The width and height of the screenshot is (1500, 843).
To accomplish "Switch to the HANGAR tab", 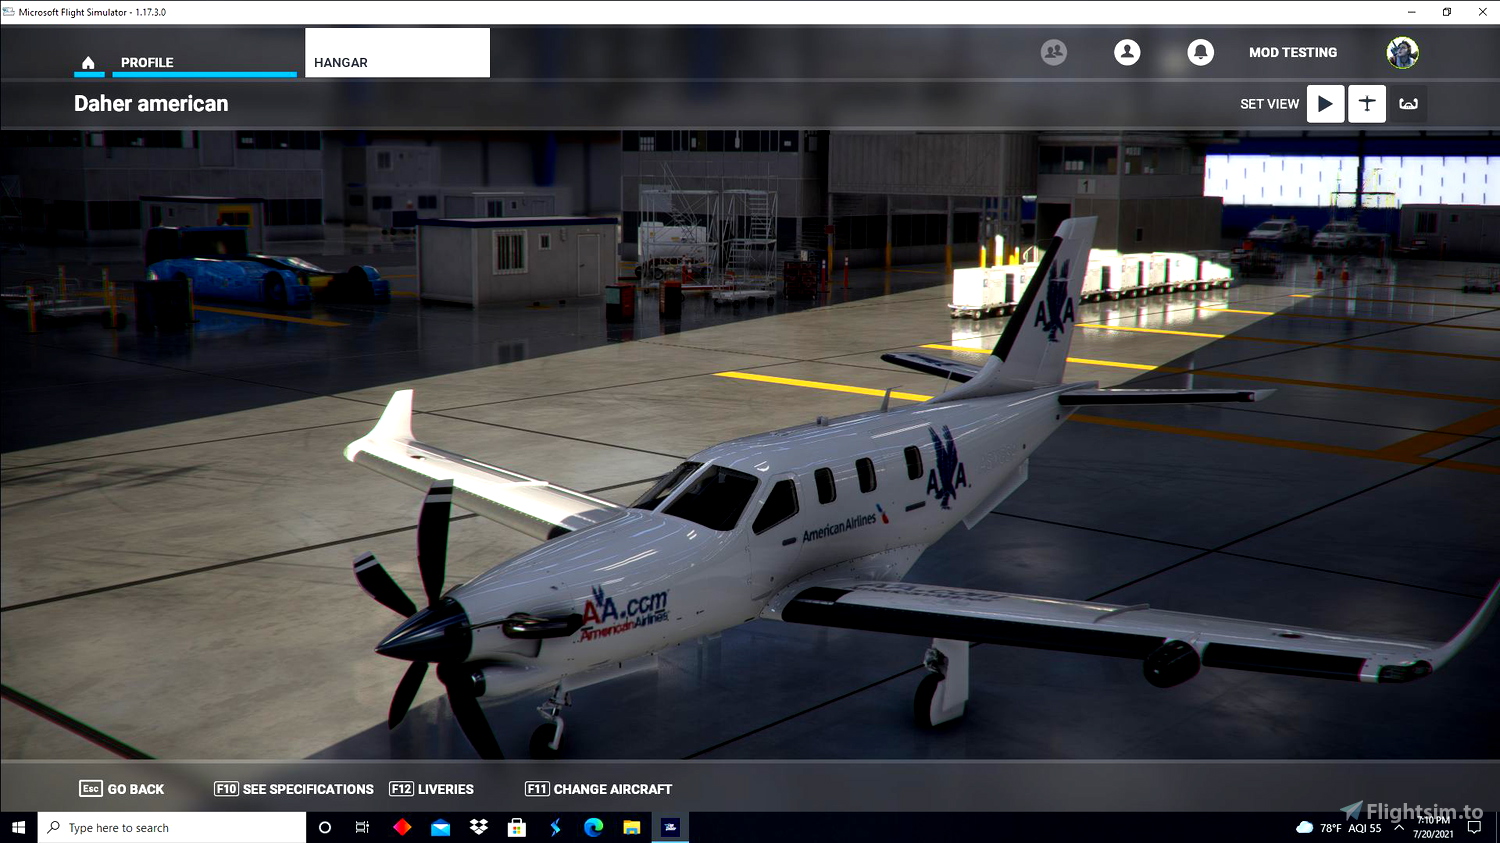I will click(x=340, y=61).
